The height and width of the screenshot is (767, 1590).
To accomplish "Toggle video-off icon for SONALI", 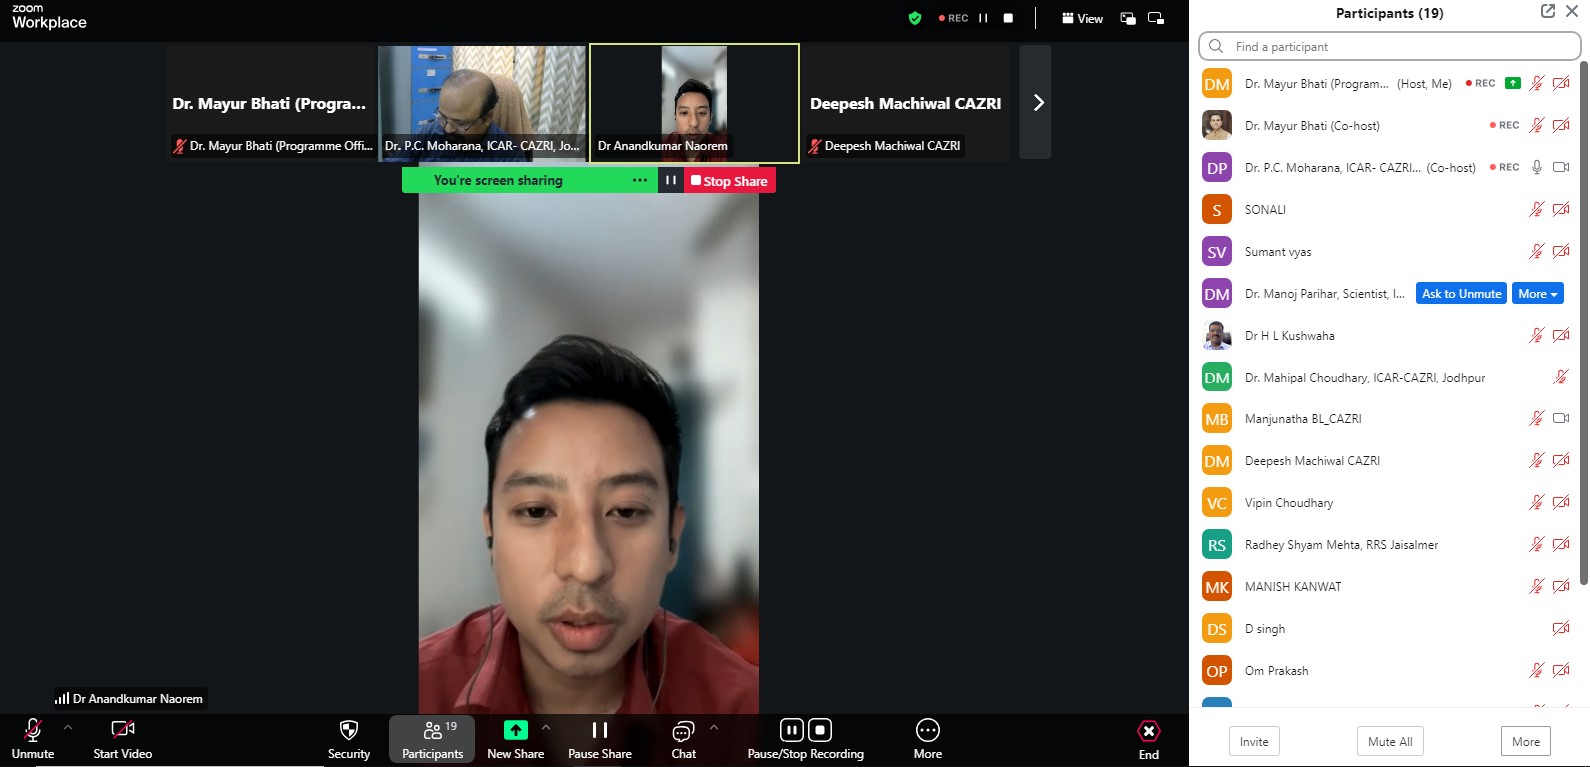I will click(1561, 209).
